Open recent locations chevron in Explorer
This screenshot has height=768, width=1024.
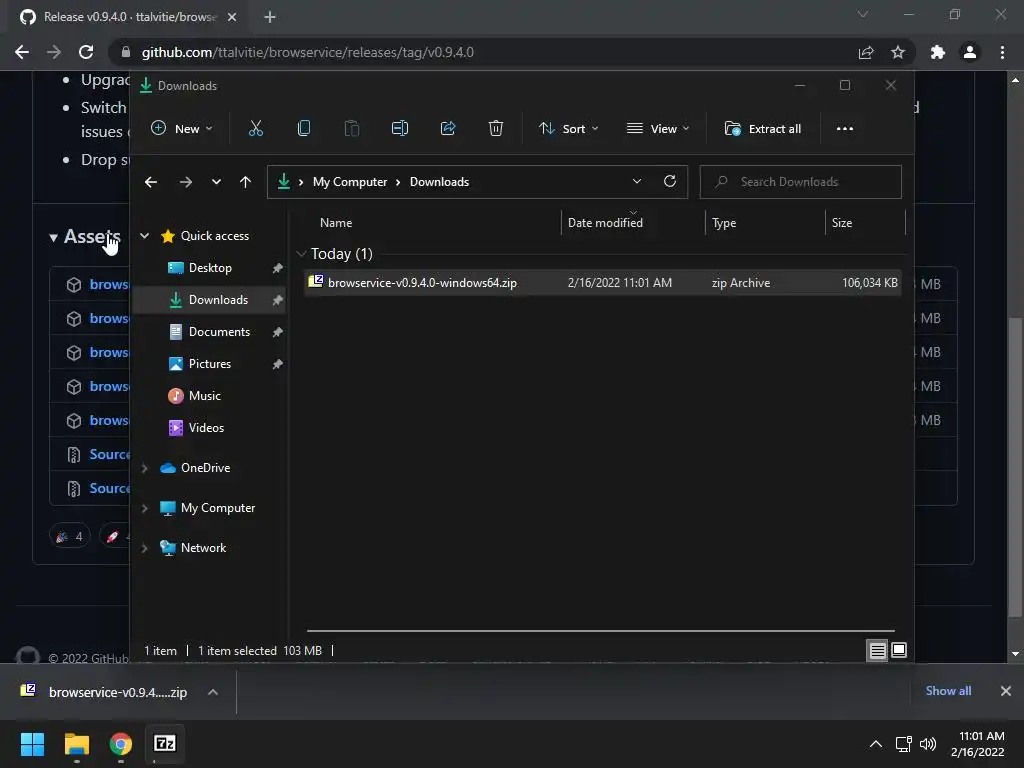[x=216, y=182]
